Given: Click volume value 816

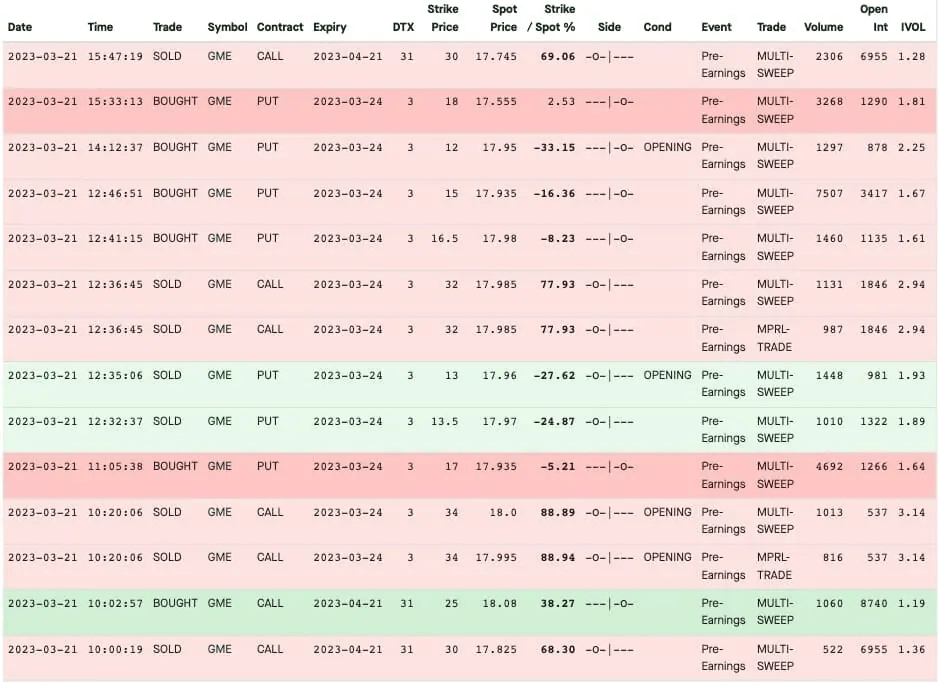Looking at the screenshot, I should point(833,558).
